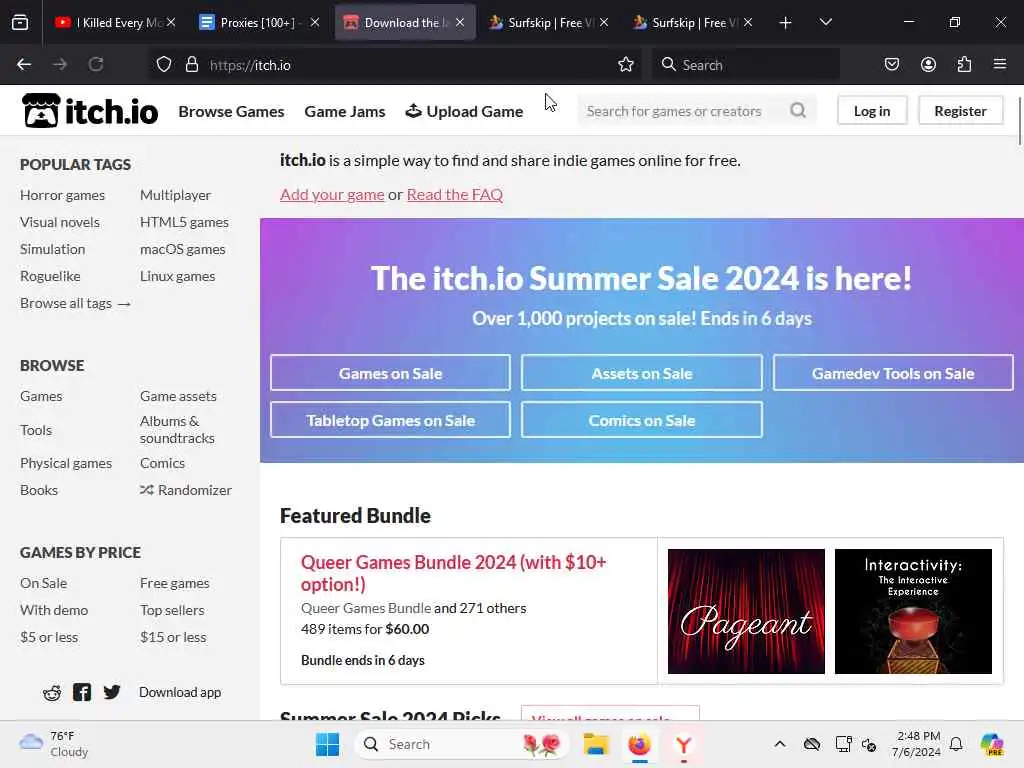
Task: Bookmark this page with the star icon
Action: 626,64
